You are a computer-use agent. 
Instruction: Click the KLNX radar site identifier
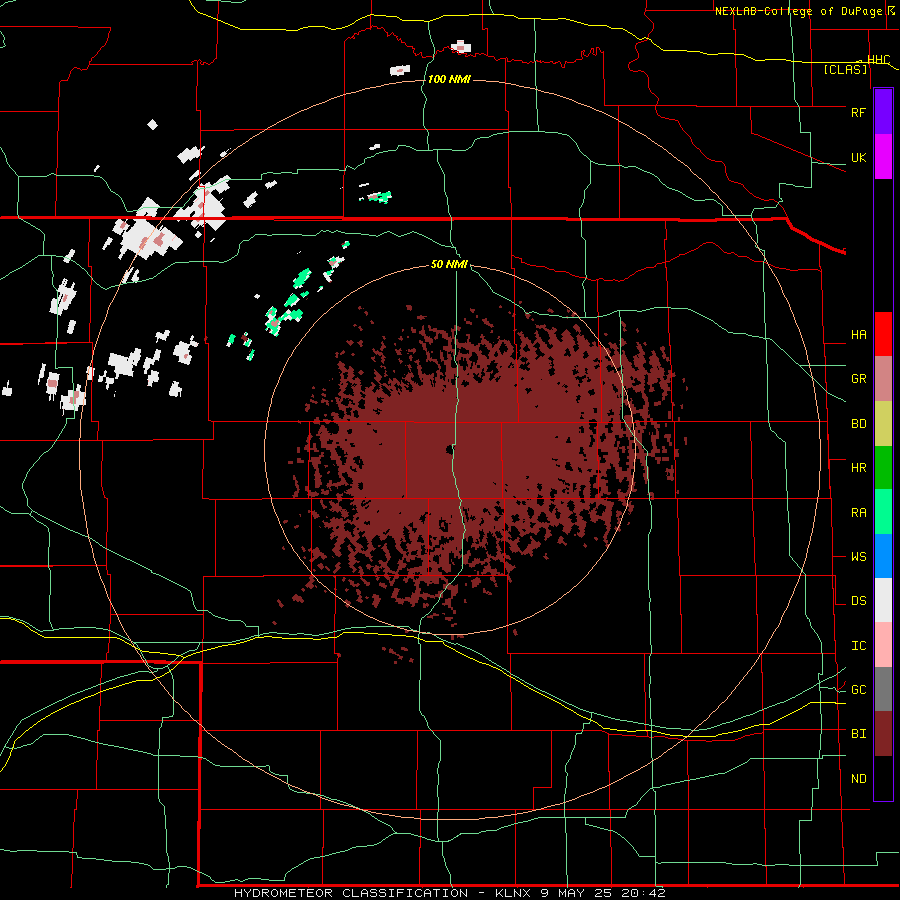(x=513, y=893)
